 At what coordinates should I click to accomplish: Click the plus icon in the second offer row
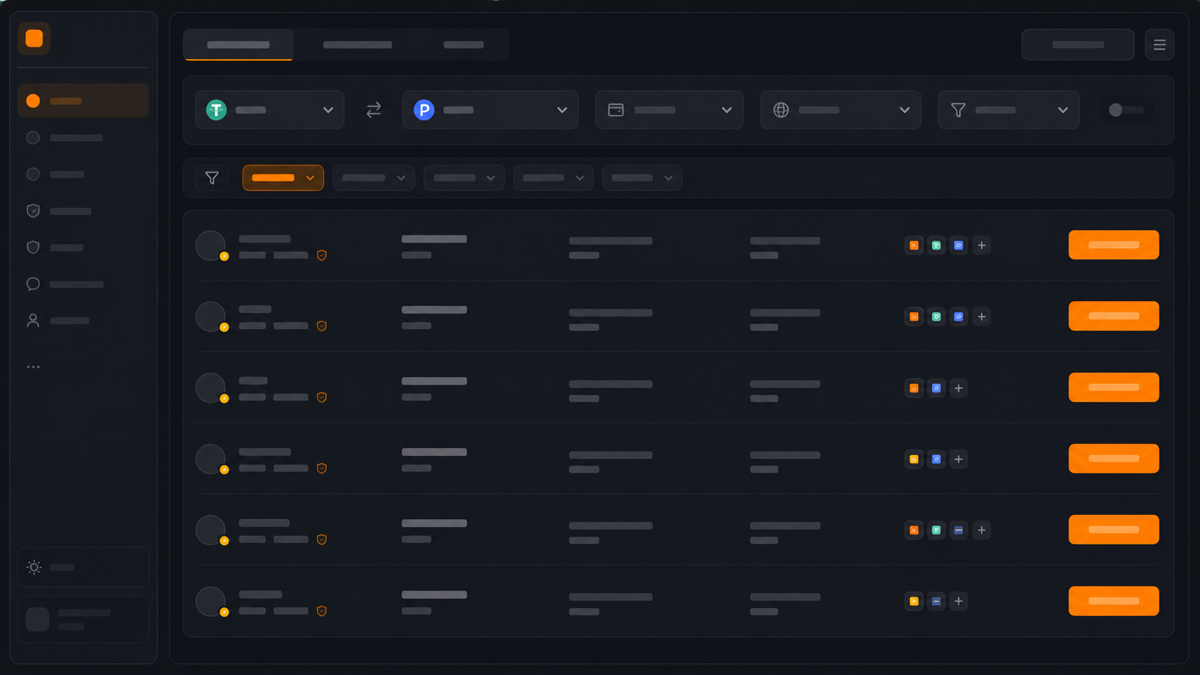click(982, 316)
